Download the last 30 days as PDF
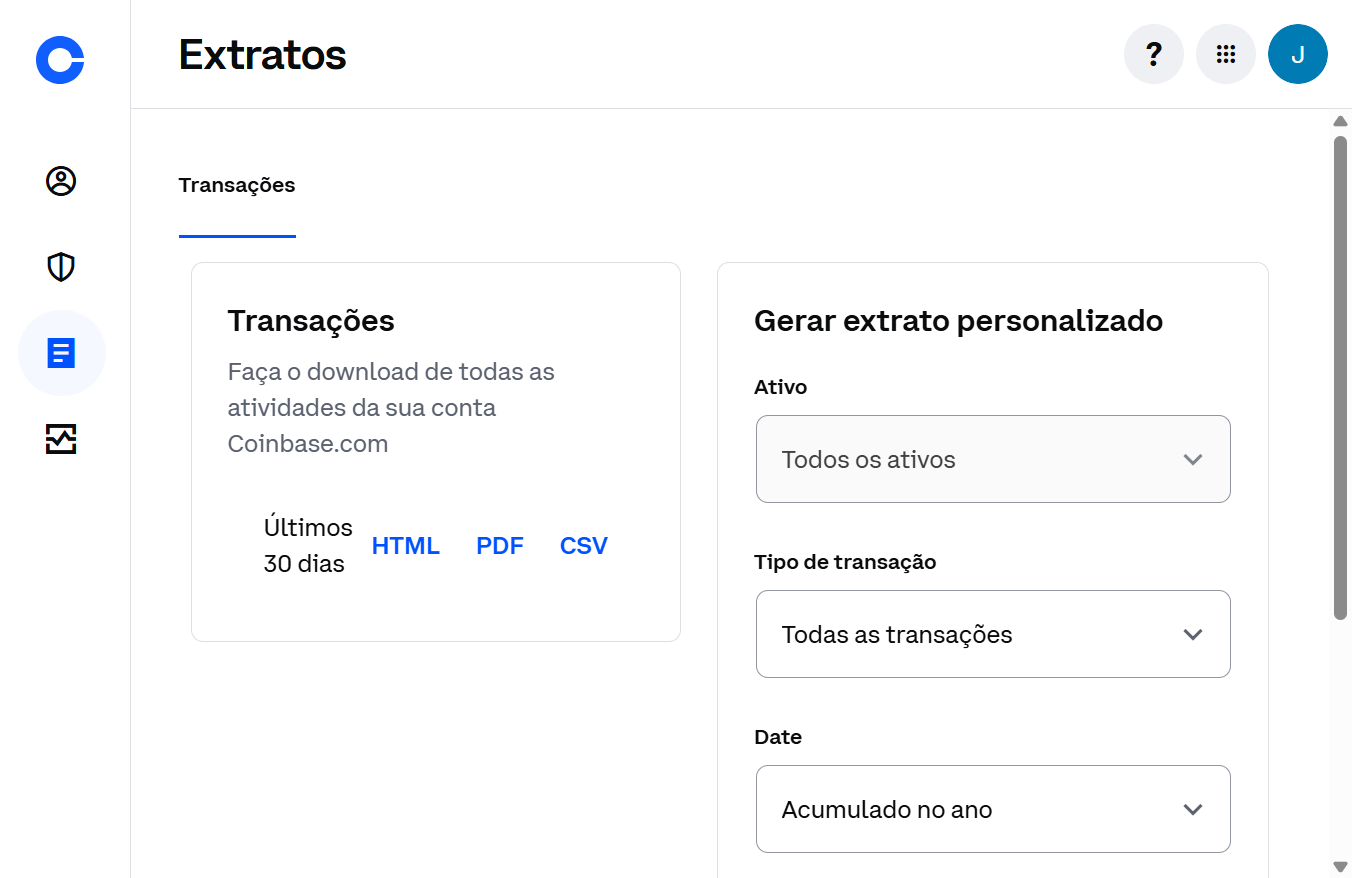The width and height of the screenshot is (1352, 878). point(500,546)
